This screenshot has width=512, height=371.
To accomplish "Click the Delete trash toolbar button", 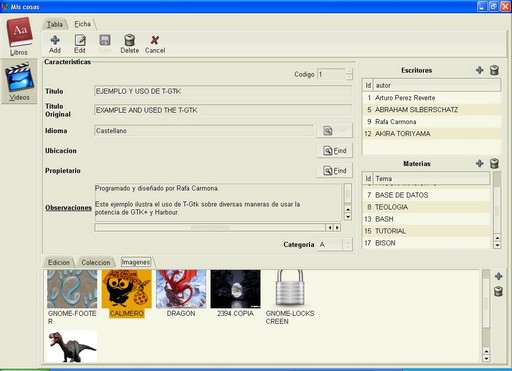I will 129,44.
